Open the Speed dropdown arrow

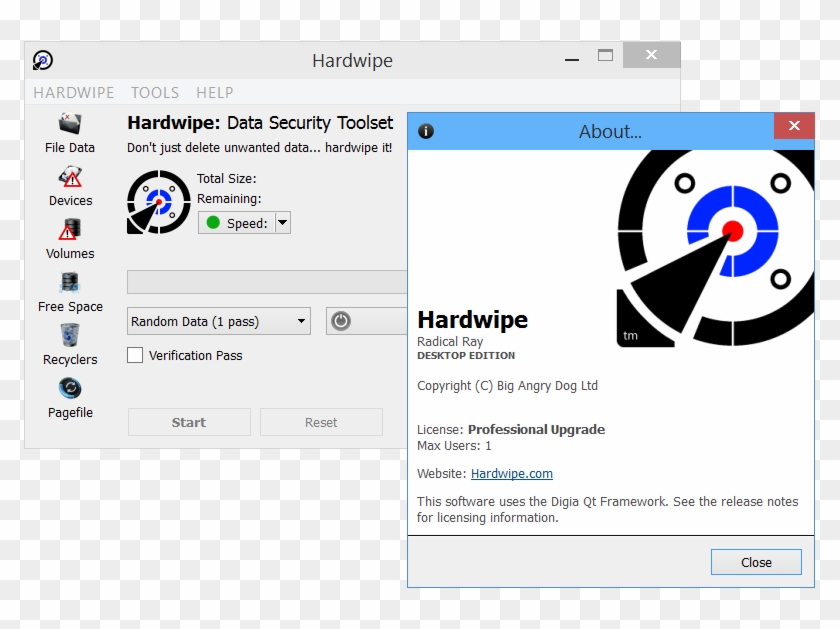tap(282, 223)
